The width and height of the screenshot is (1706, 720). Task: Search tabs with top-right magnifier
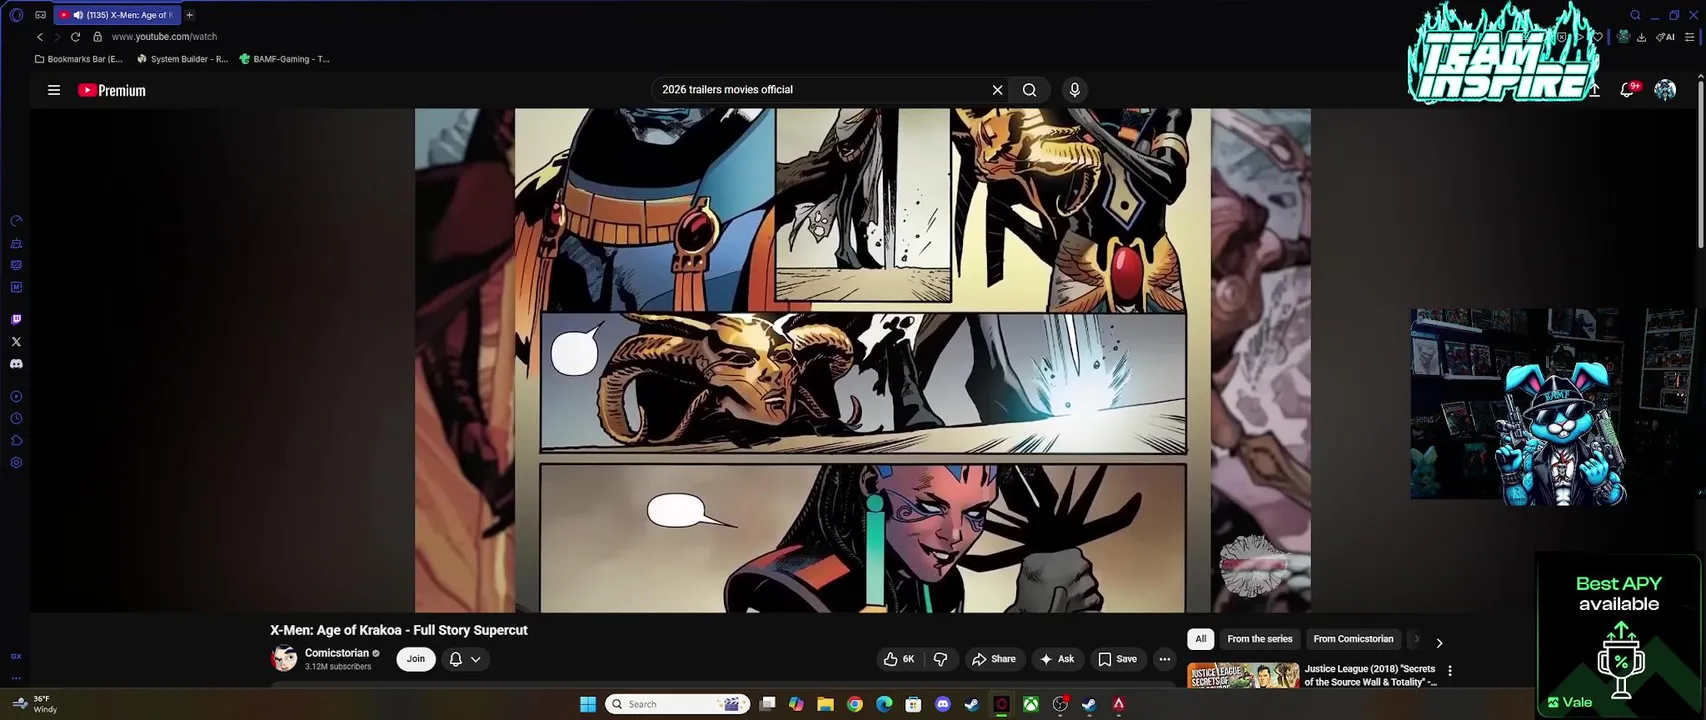click(1635, 15)
